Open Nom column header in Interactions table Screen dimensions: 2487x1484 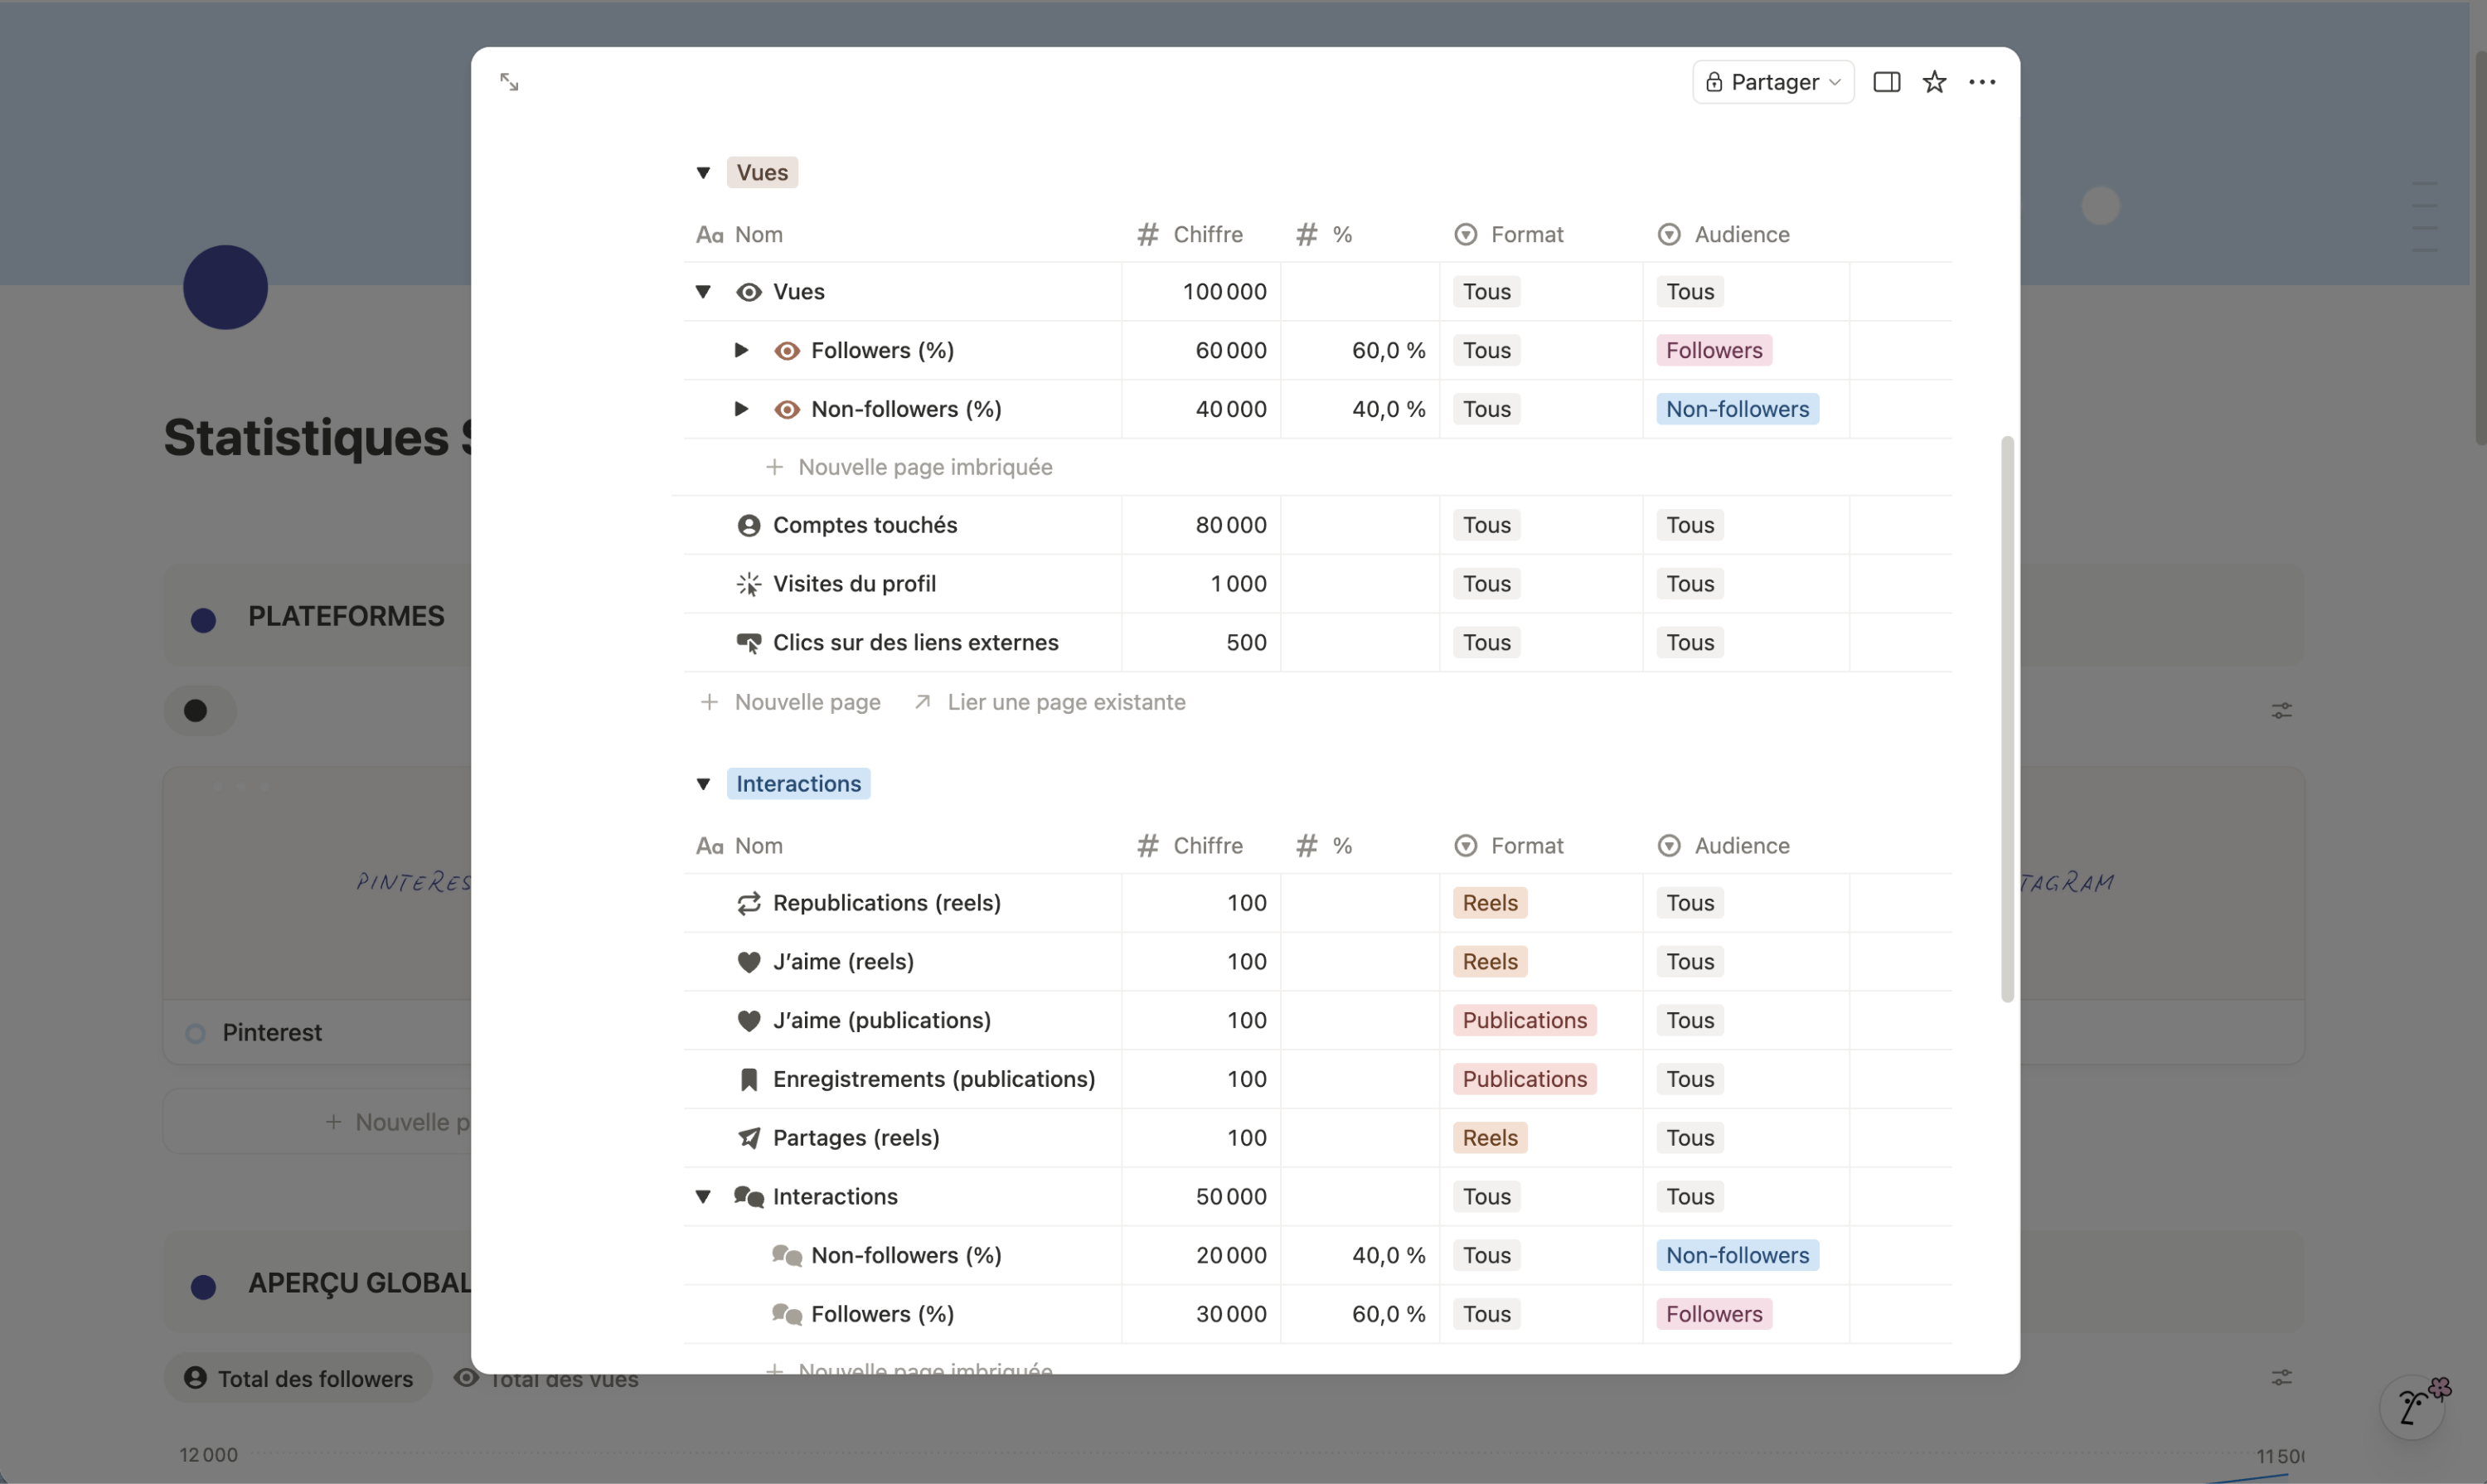tap(902, 846)
